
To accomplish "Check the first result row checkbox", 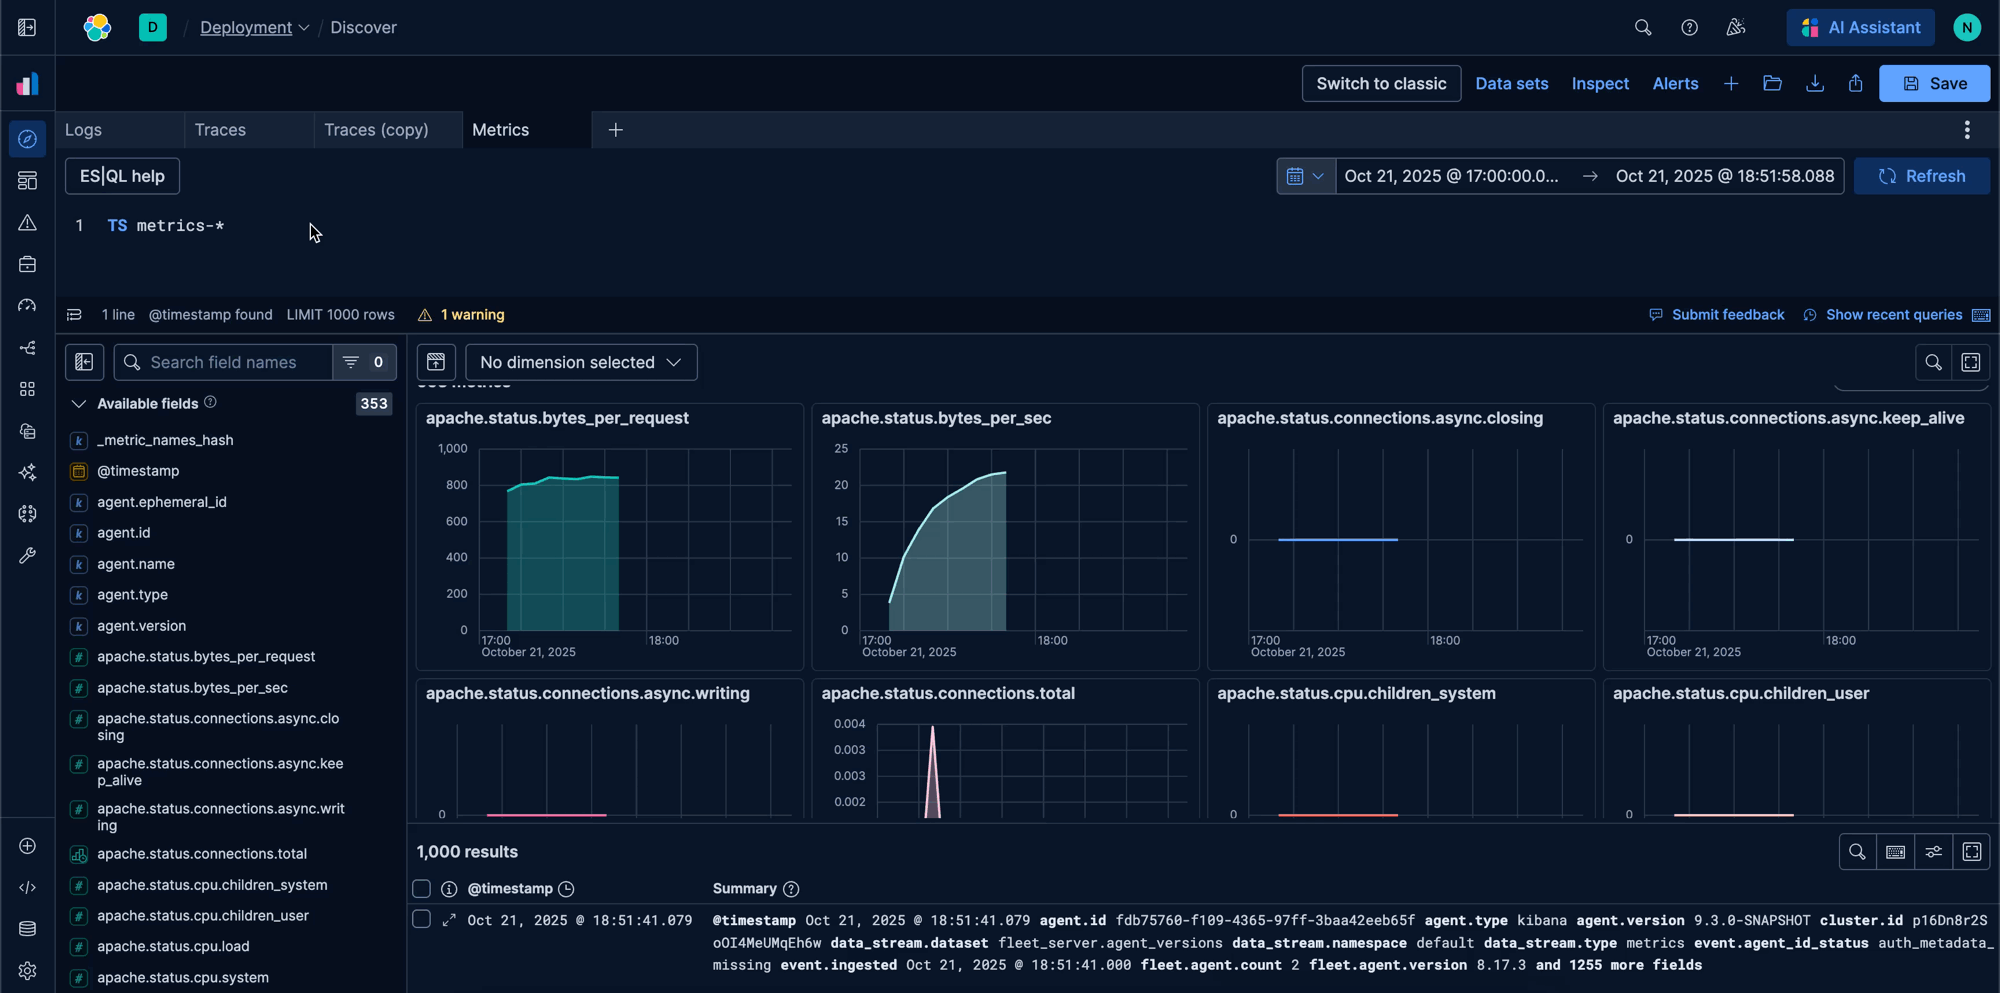I will (x=422, y=920).
